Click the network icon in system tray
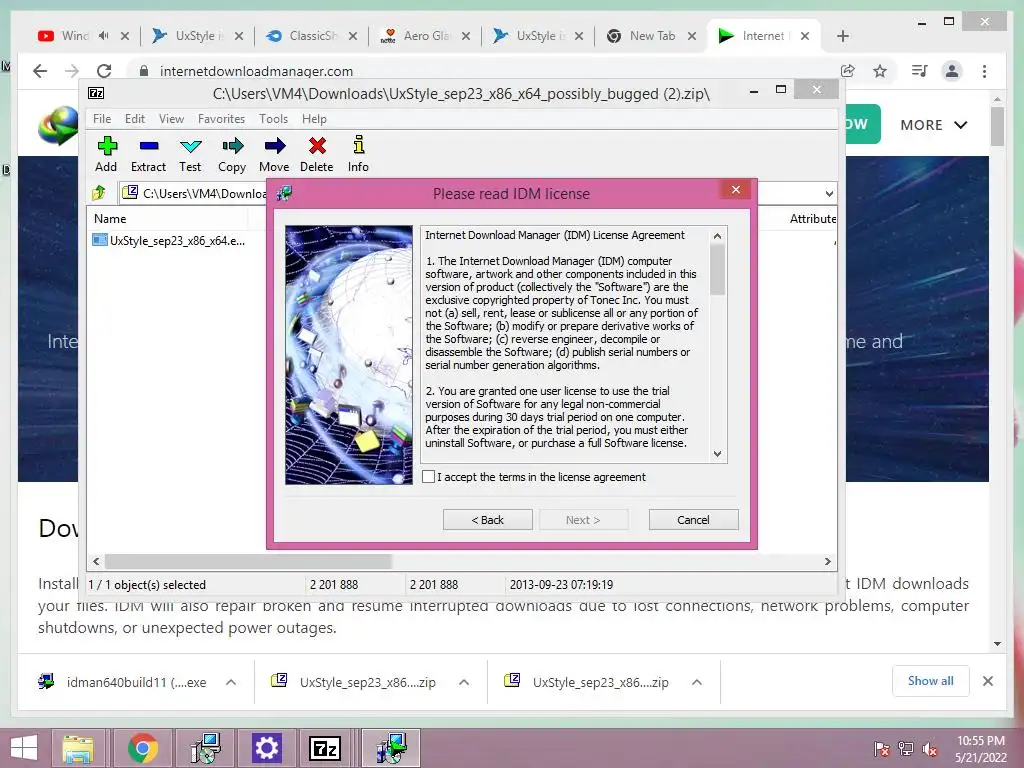 click(906, 749)
